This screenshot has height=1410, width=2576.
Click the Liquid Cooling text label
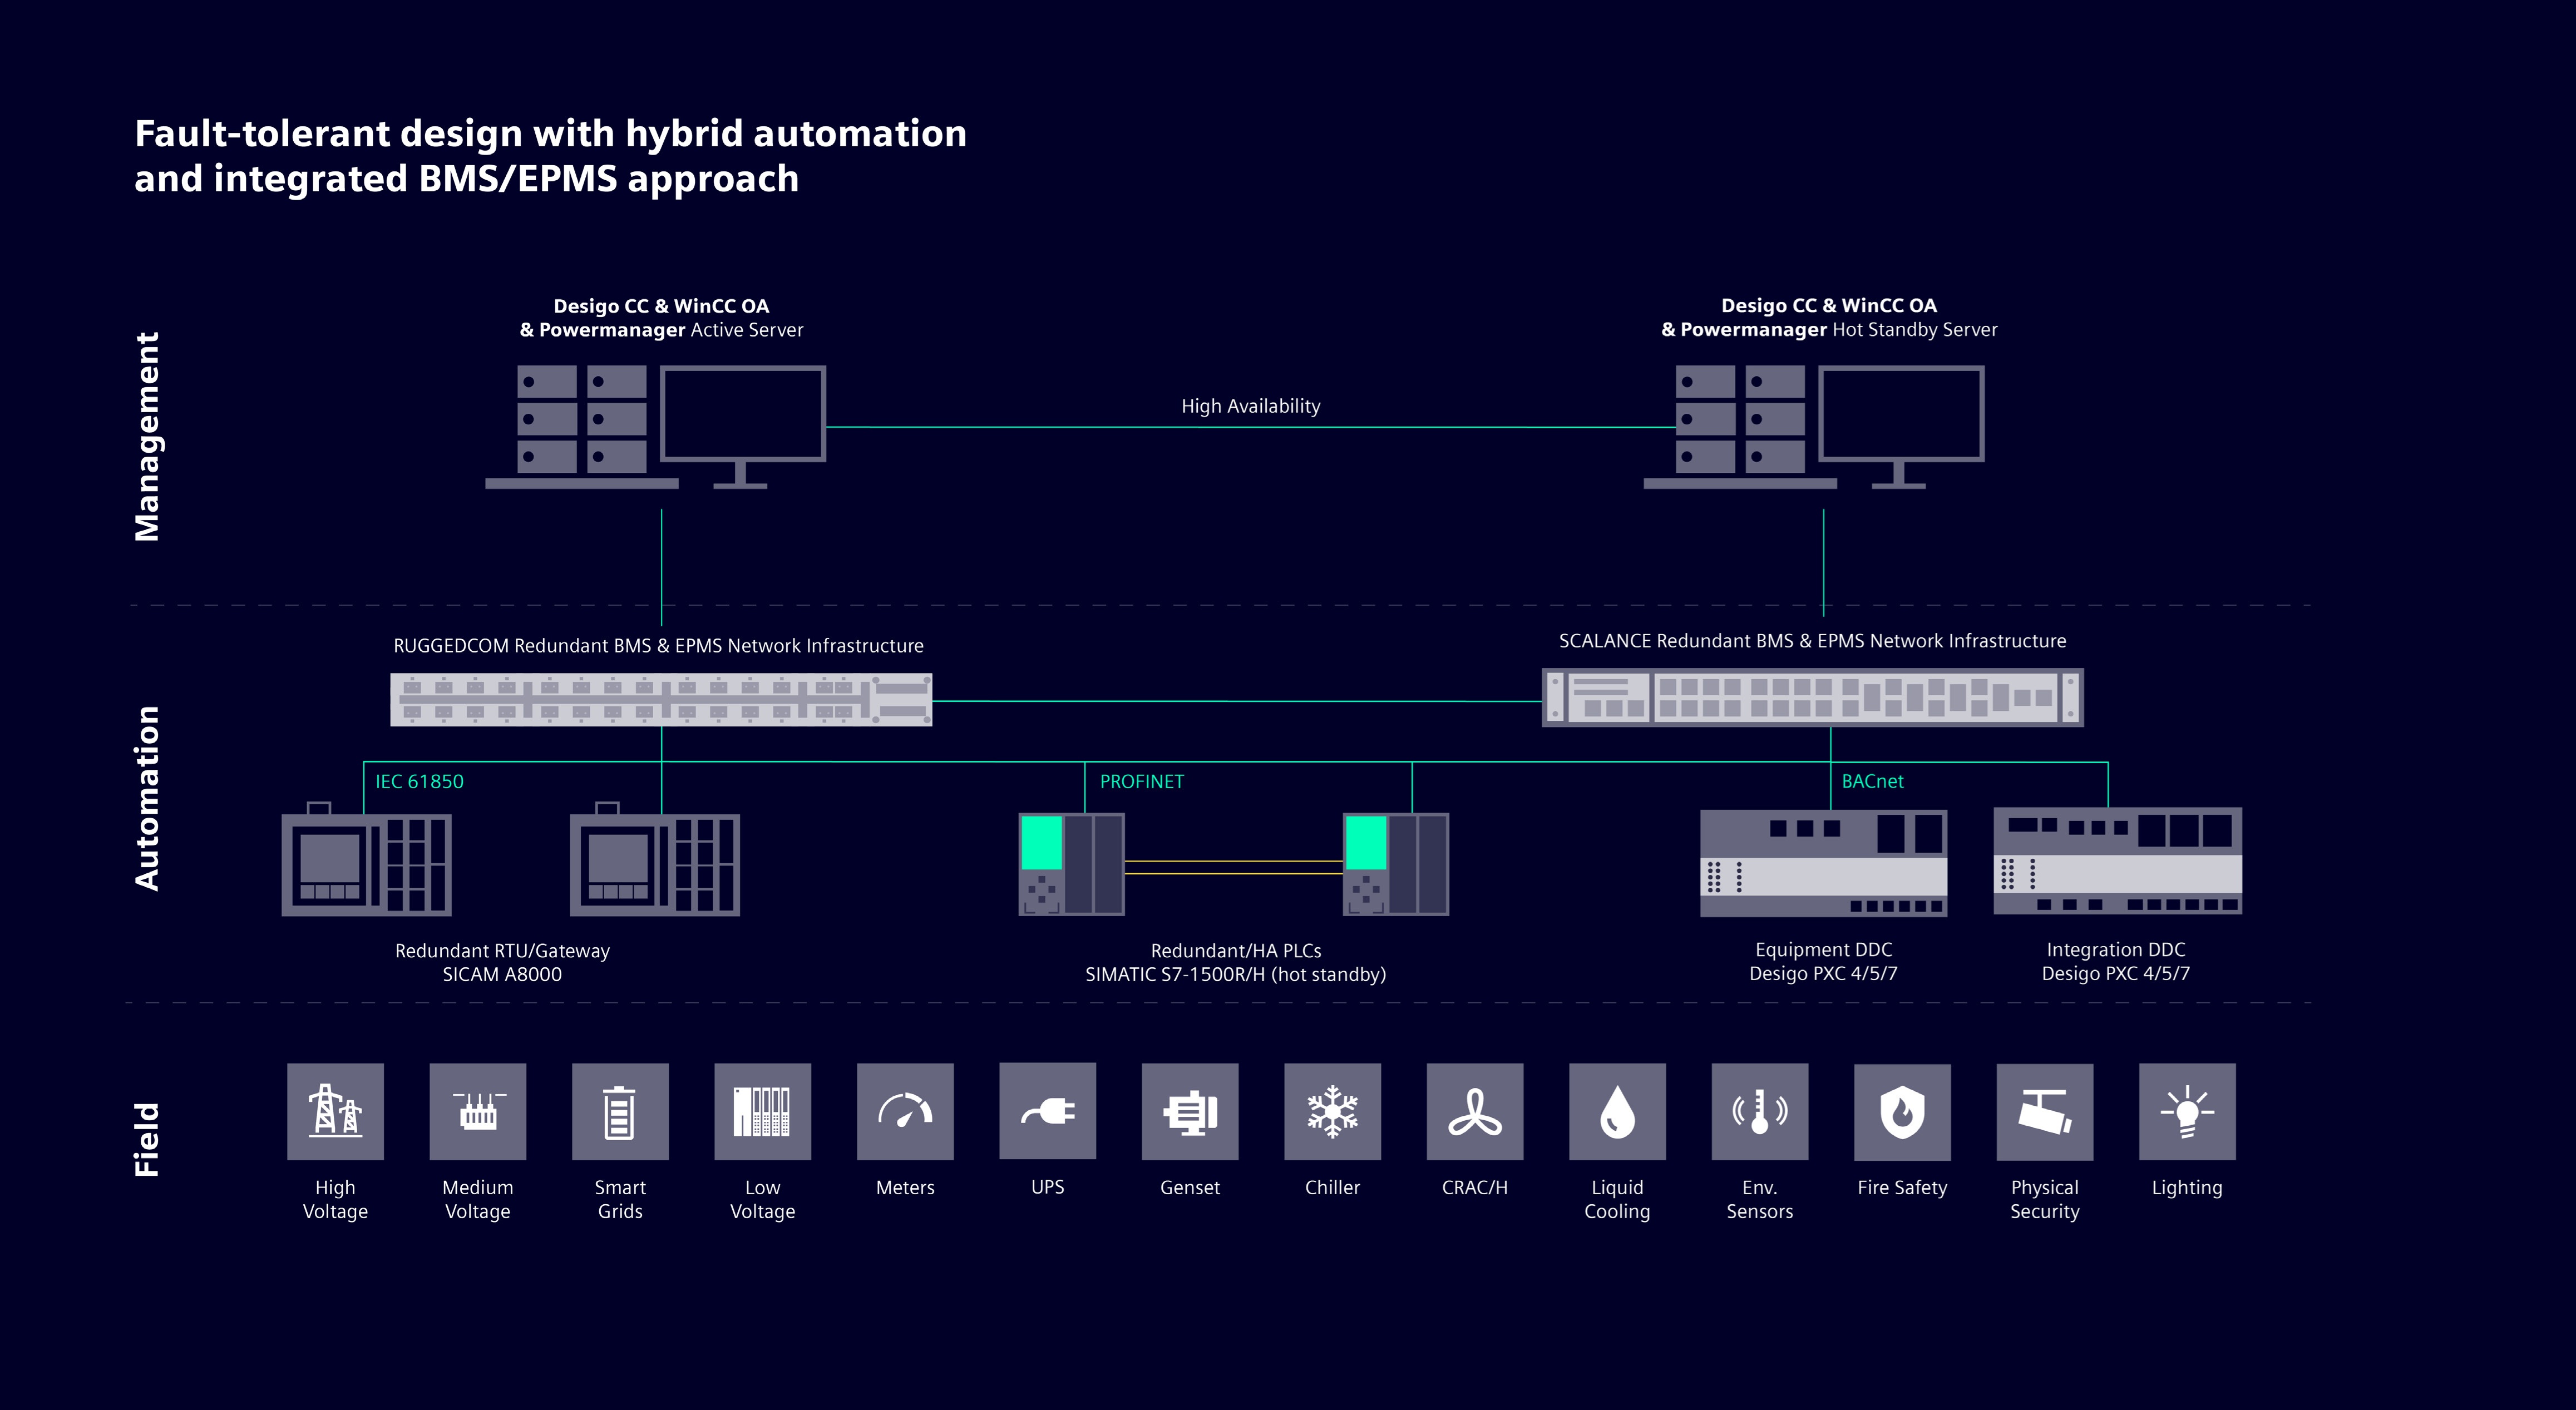click(1618, 1199)
